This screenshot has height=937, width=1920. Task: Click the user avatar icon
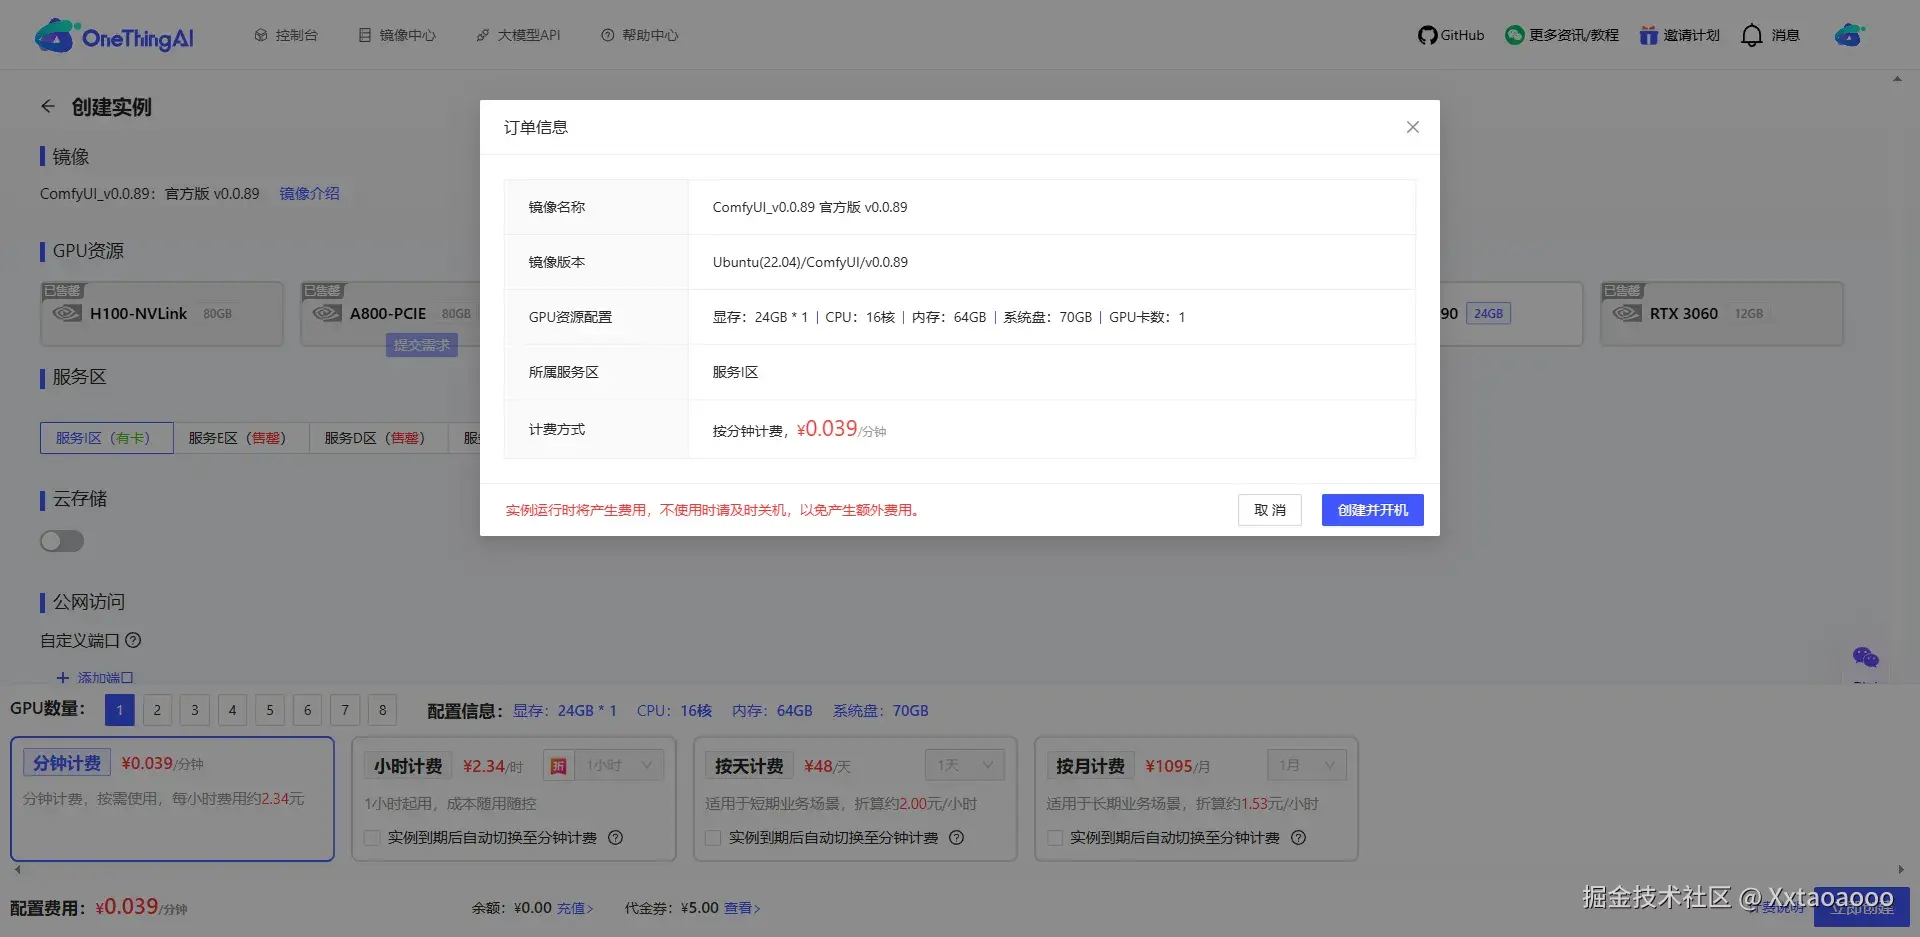click(x=1849, y=35)
